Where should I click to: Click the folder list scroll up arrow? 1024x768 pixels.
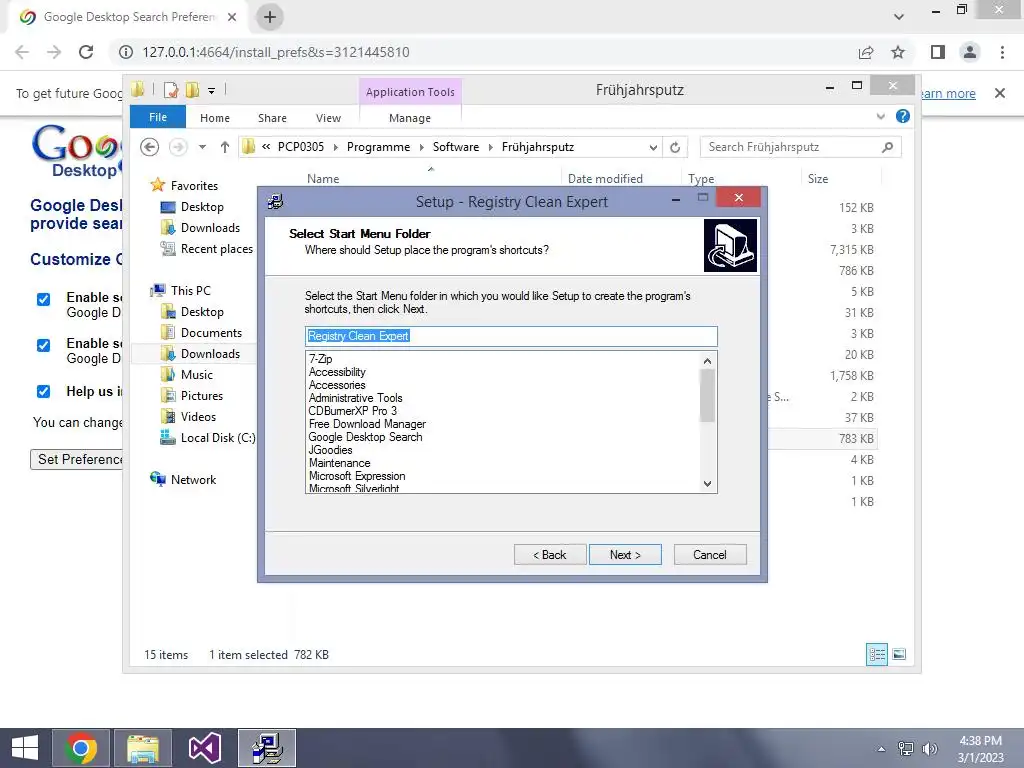(707, 360)
